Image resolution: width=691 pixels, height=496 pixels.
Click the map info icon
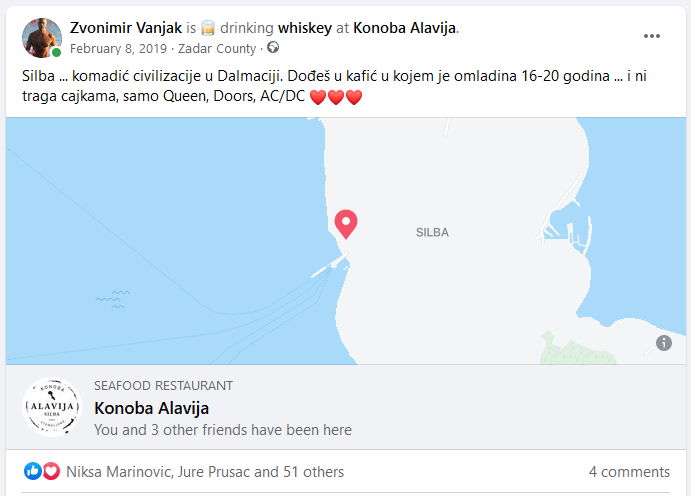click(x=664, y=343)
